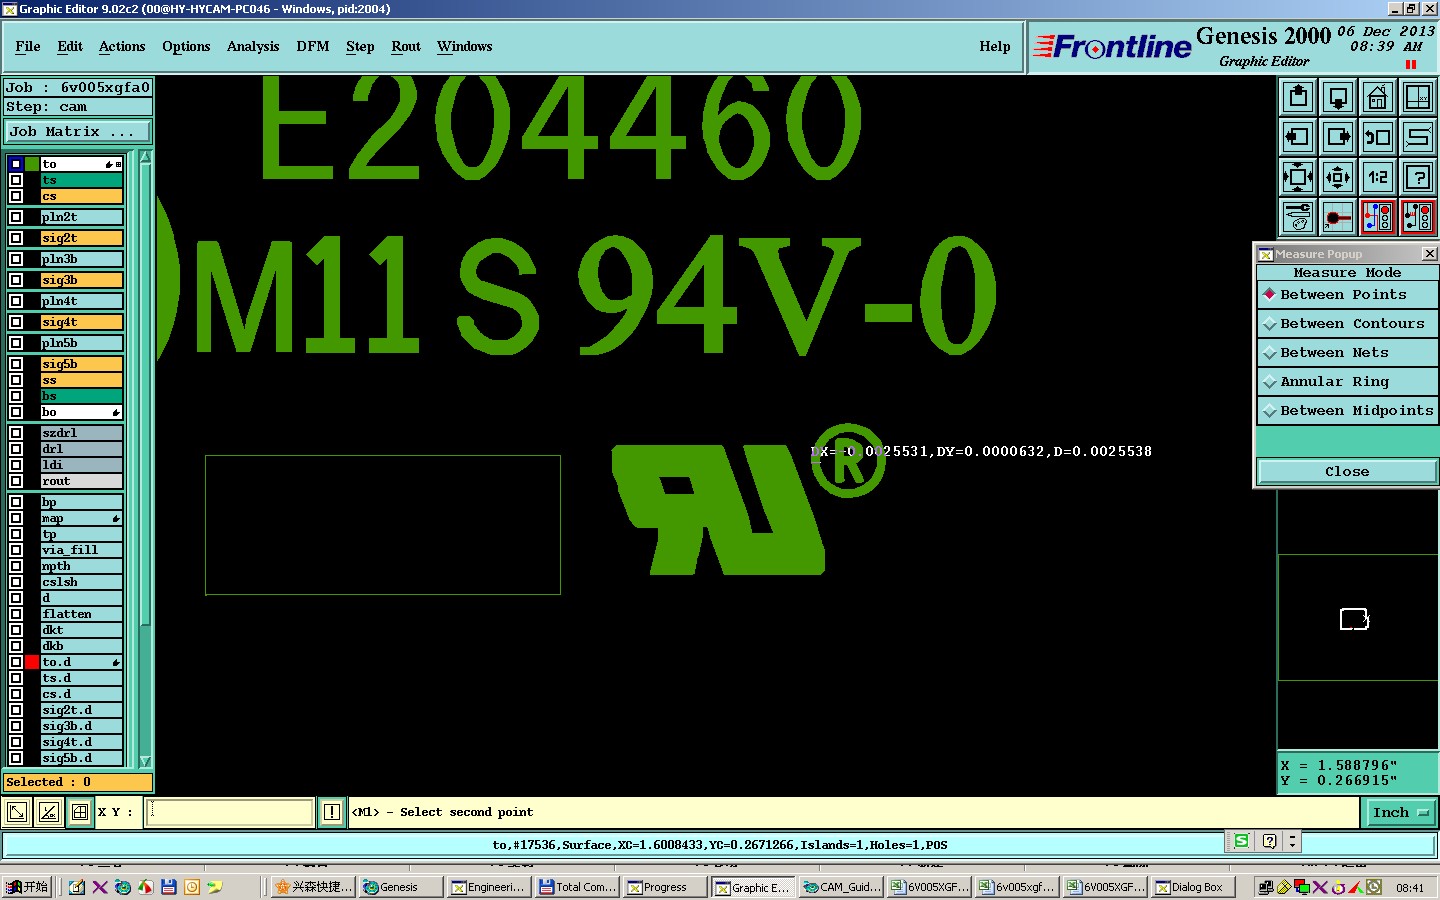Open the Rout menu

(x=406, y=46)
